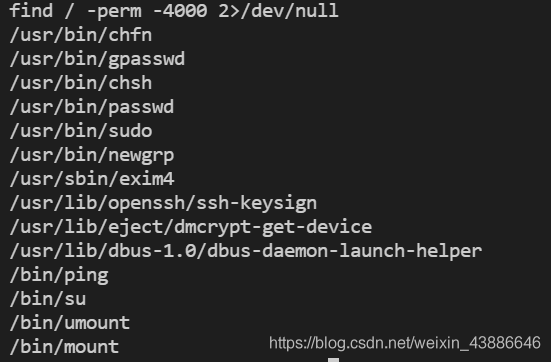Click the find command line text

(x=174, y=11)
